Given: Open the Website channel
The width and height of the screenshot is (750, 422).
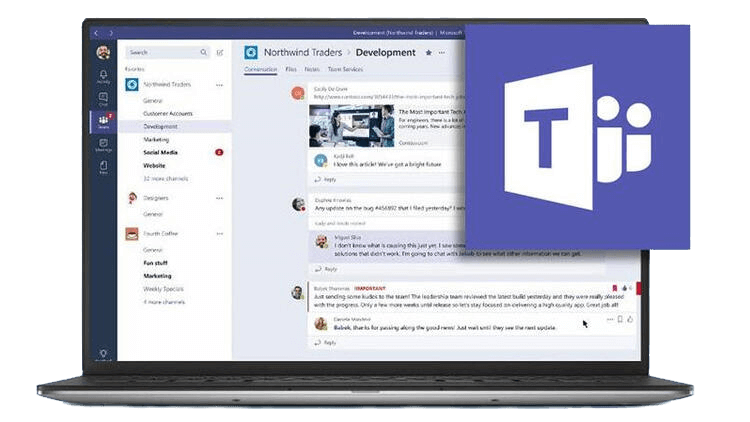Looking at the screenshot, I should [154, 166].
